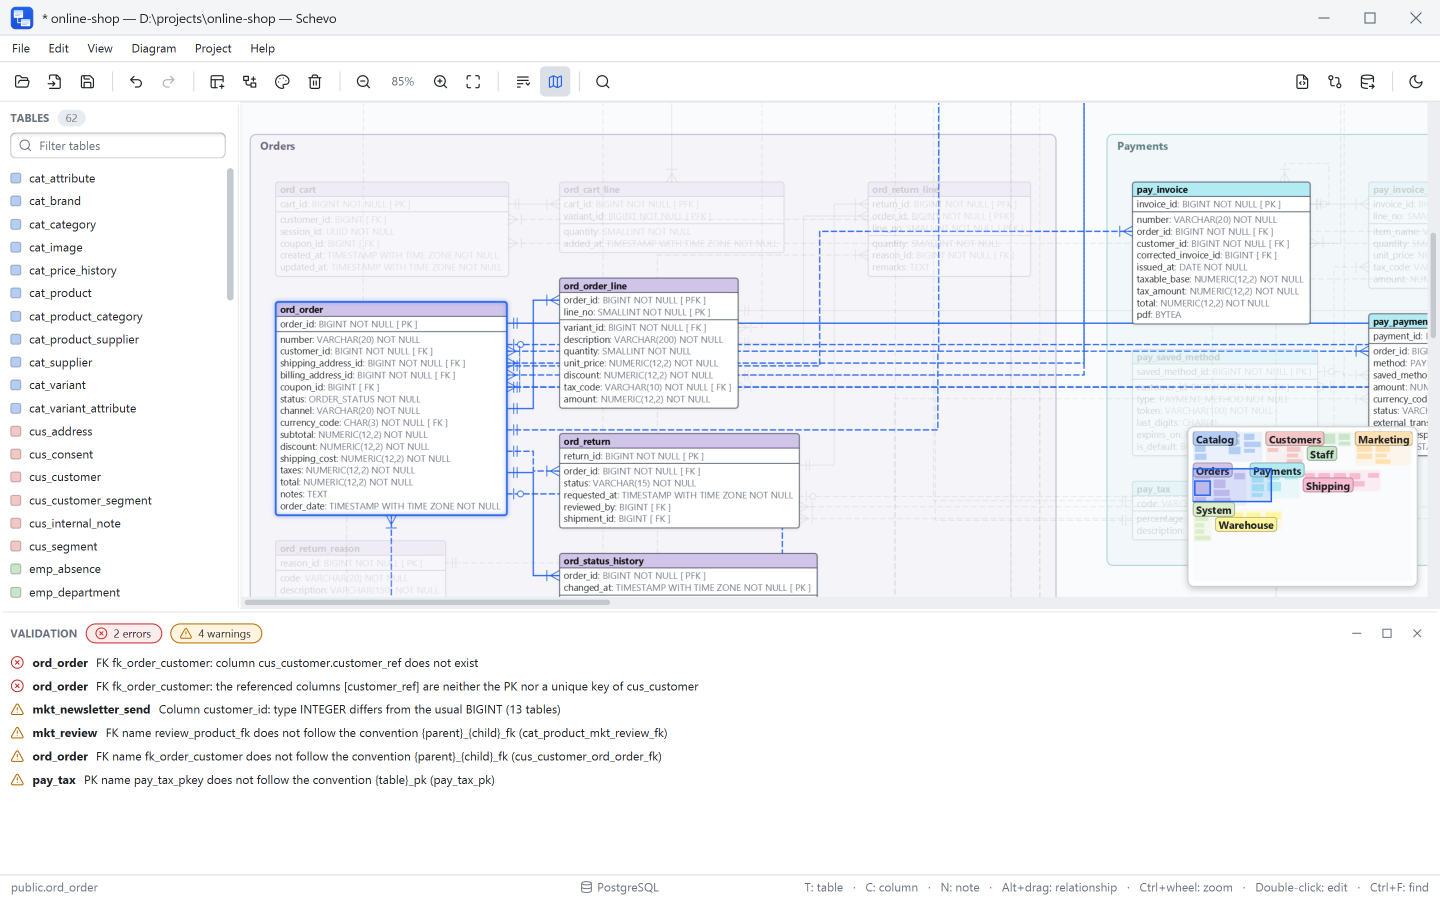Screen dimensions: 1440x900
Task: Open the Project menu
Action: (213, 48)
